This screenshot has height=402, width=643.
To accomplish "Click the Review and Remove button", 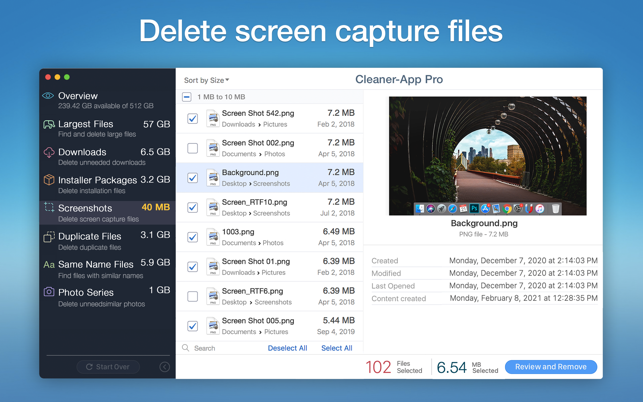I will (551, 367).
